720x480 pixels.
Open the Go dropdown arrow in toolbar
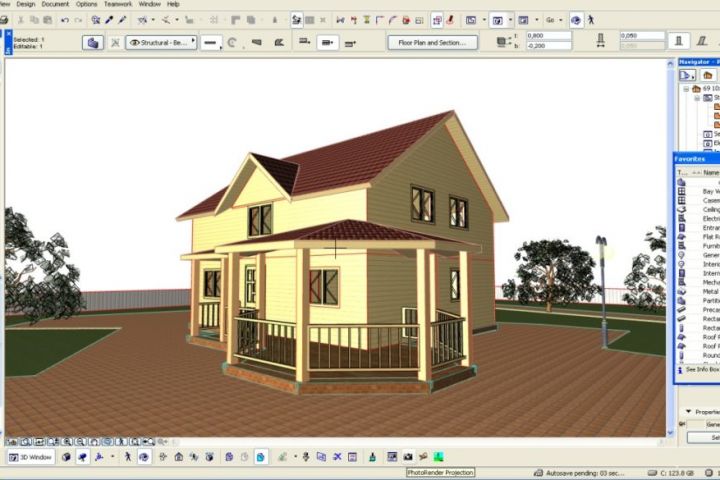tap(561, 20)
